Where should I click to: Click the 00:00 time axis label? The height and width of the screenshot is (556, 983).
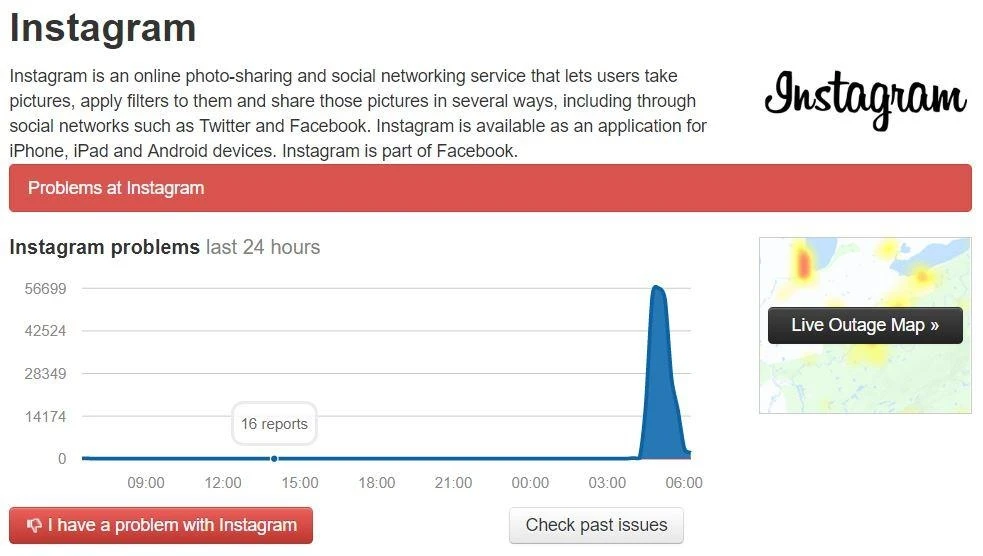(x=530, y=483)
